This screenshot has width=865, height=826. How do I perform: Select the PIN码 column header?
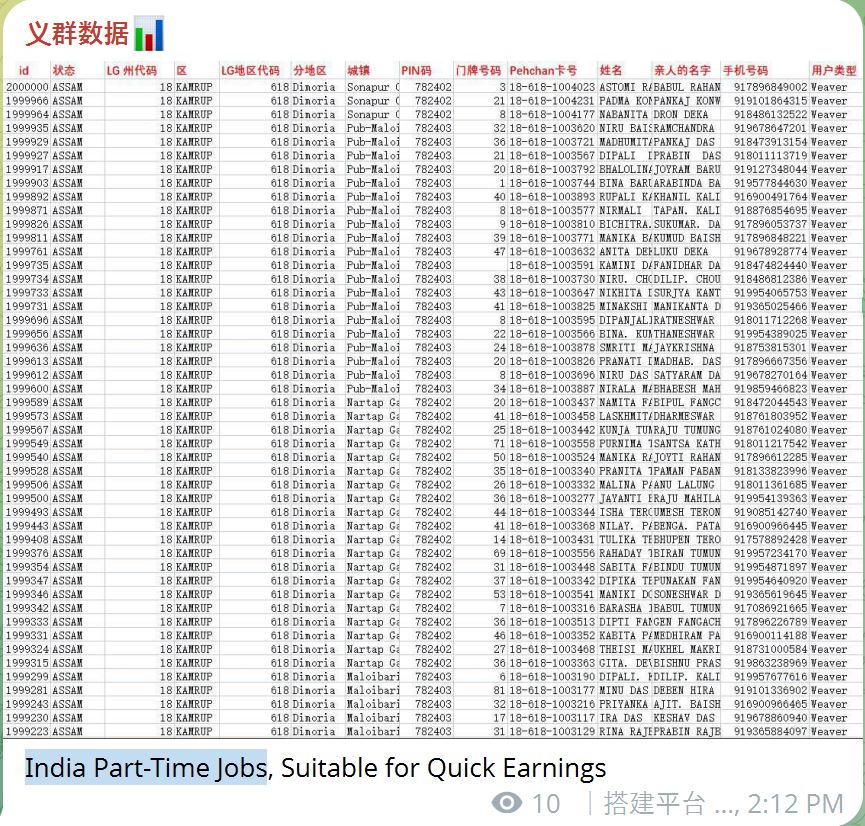[417, 71]
